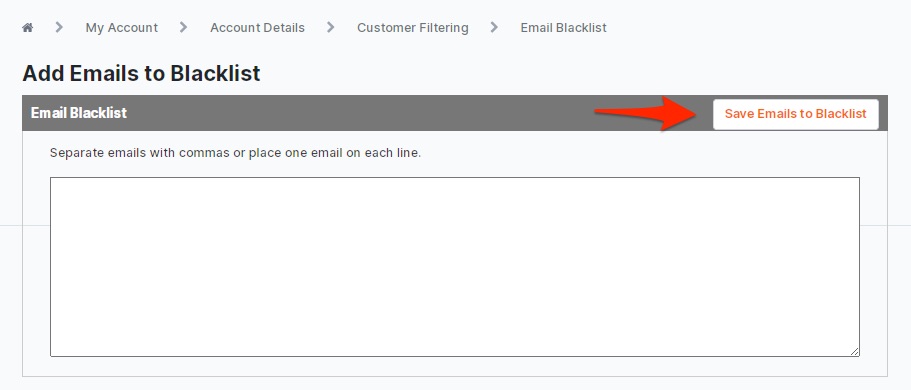Click the chevron following Customer Filtering breadcrumb
This screenshot has width=911, height=390.
click(x=494, y=27)
